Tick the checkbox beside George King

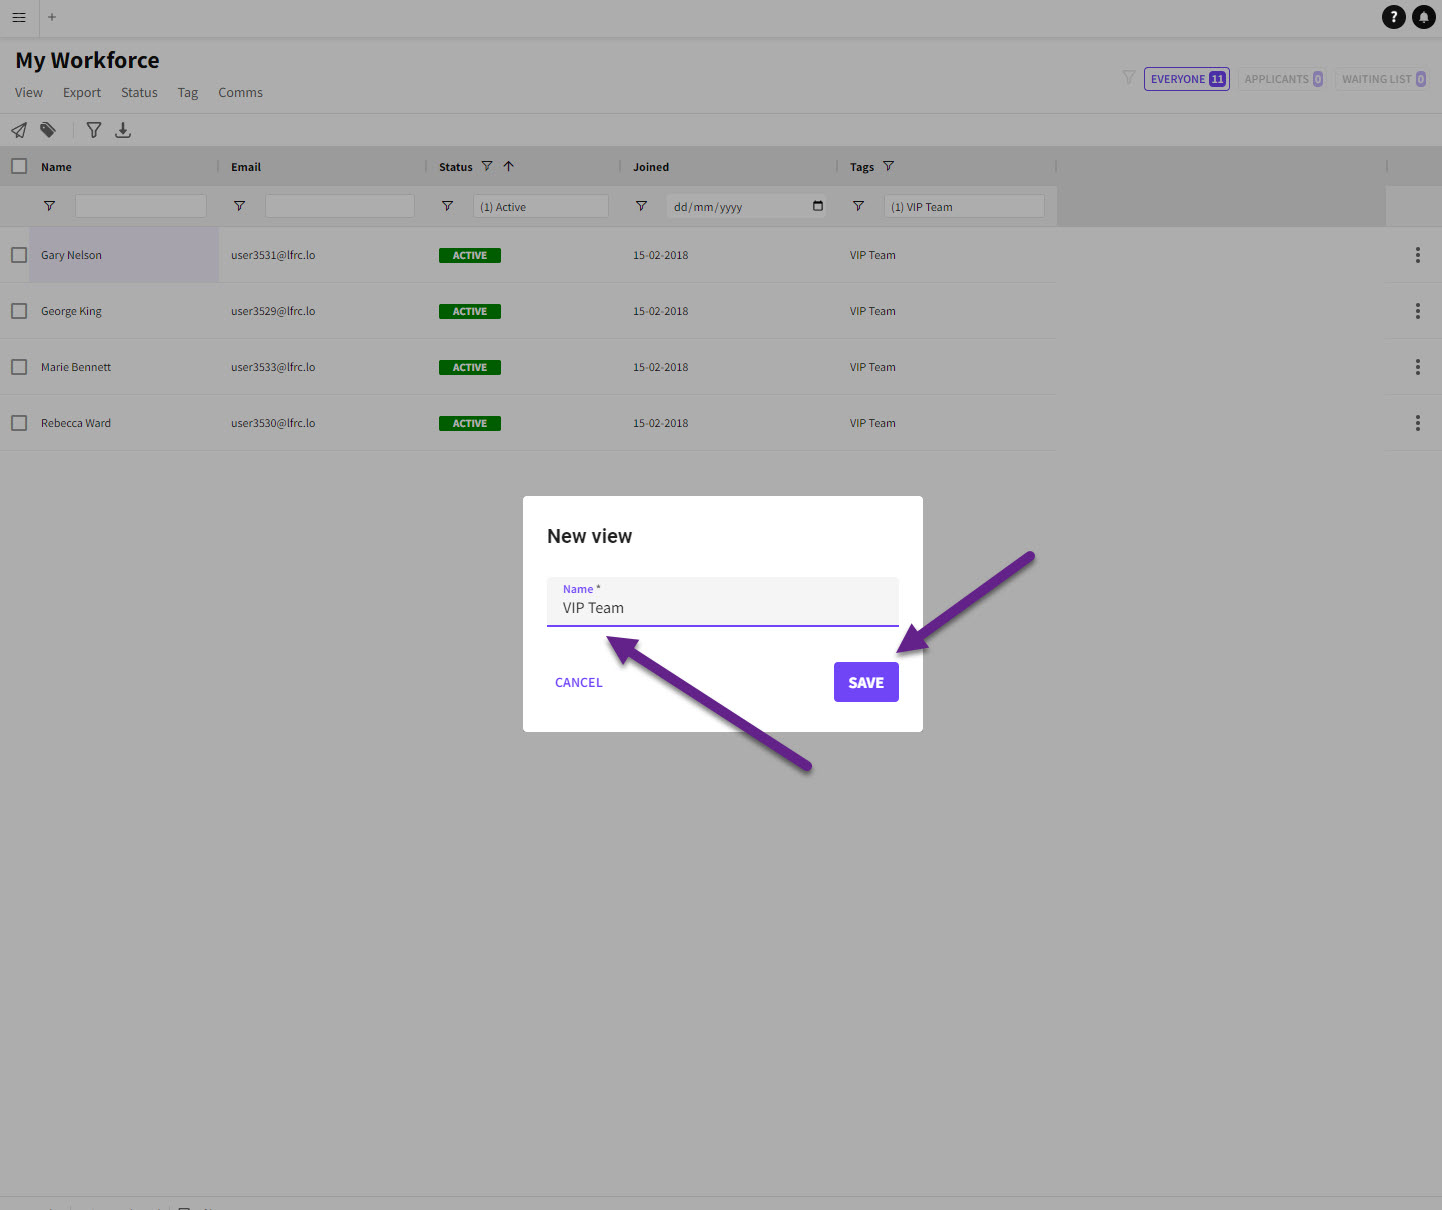tap(19, 311)
